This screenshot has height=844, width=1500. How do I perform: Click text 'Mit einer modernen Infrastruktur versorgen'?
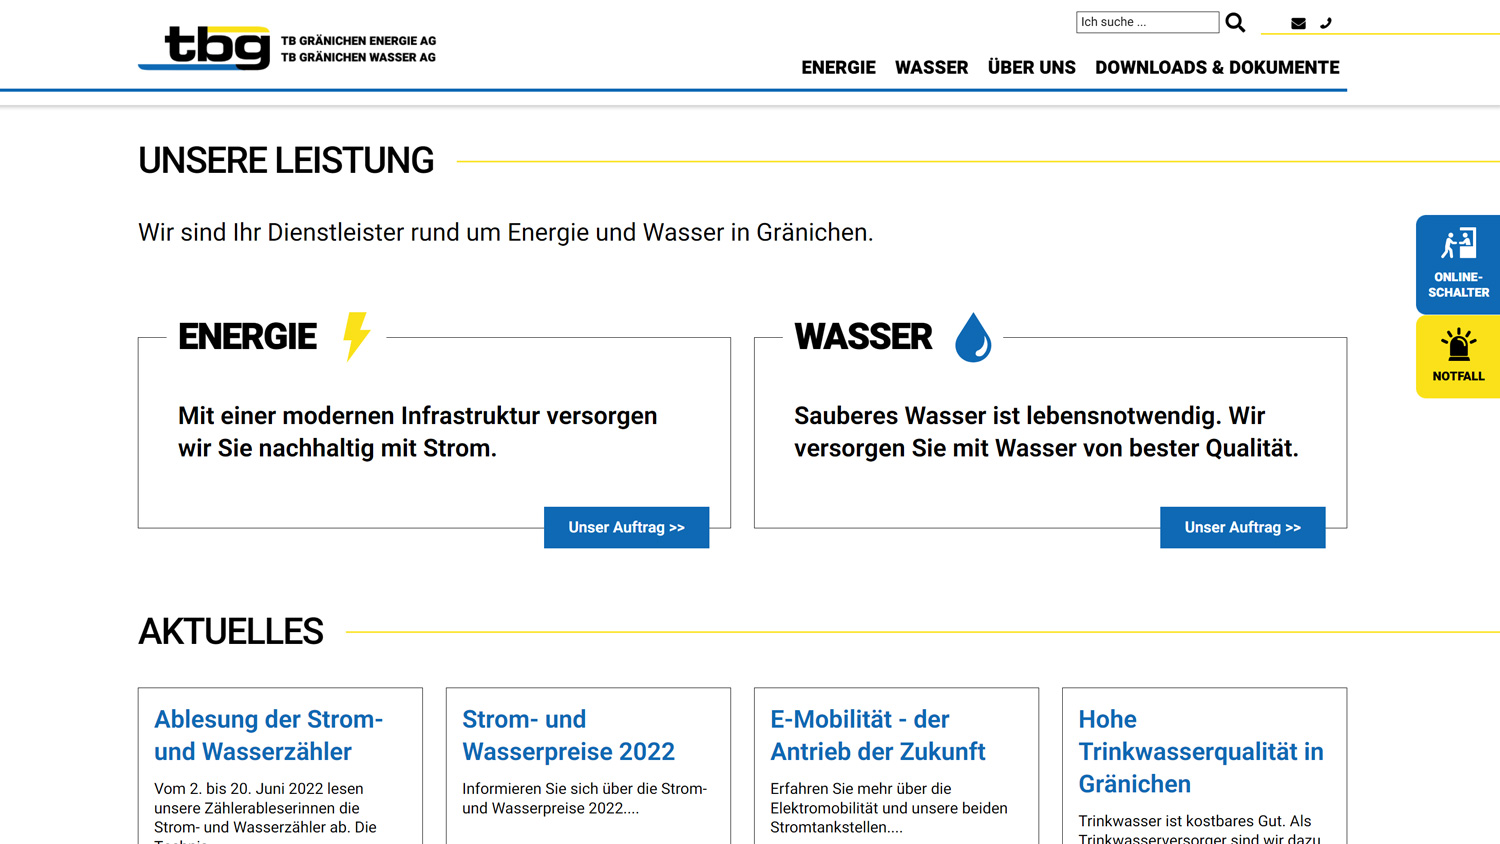tap(417, 416)
